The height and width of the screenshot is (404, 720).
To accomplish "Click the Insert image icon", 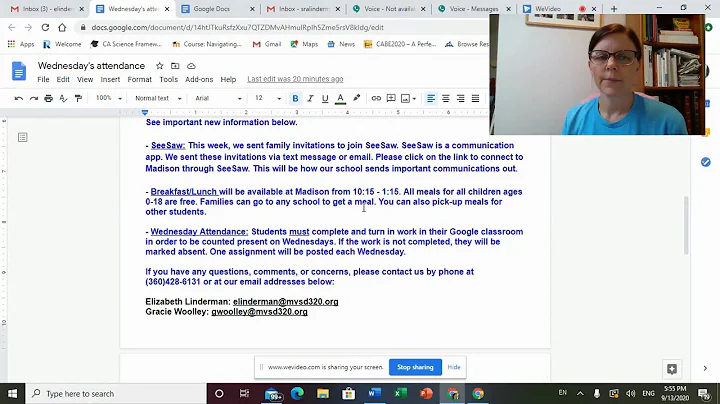I will pyautogui.click(x=405, y=98).
